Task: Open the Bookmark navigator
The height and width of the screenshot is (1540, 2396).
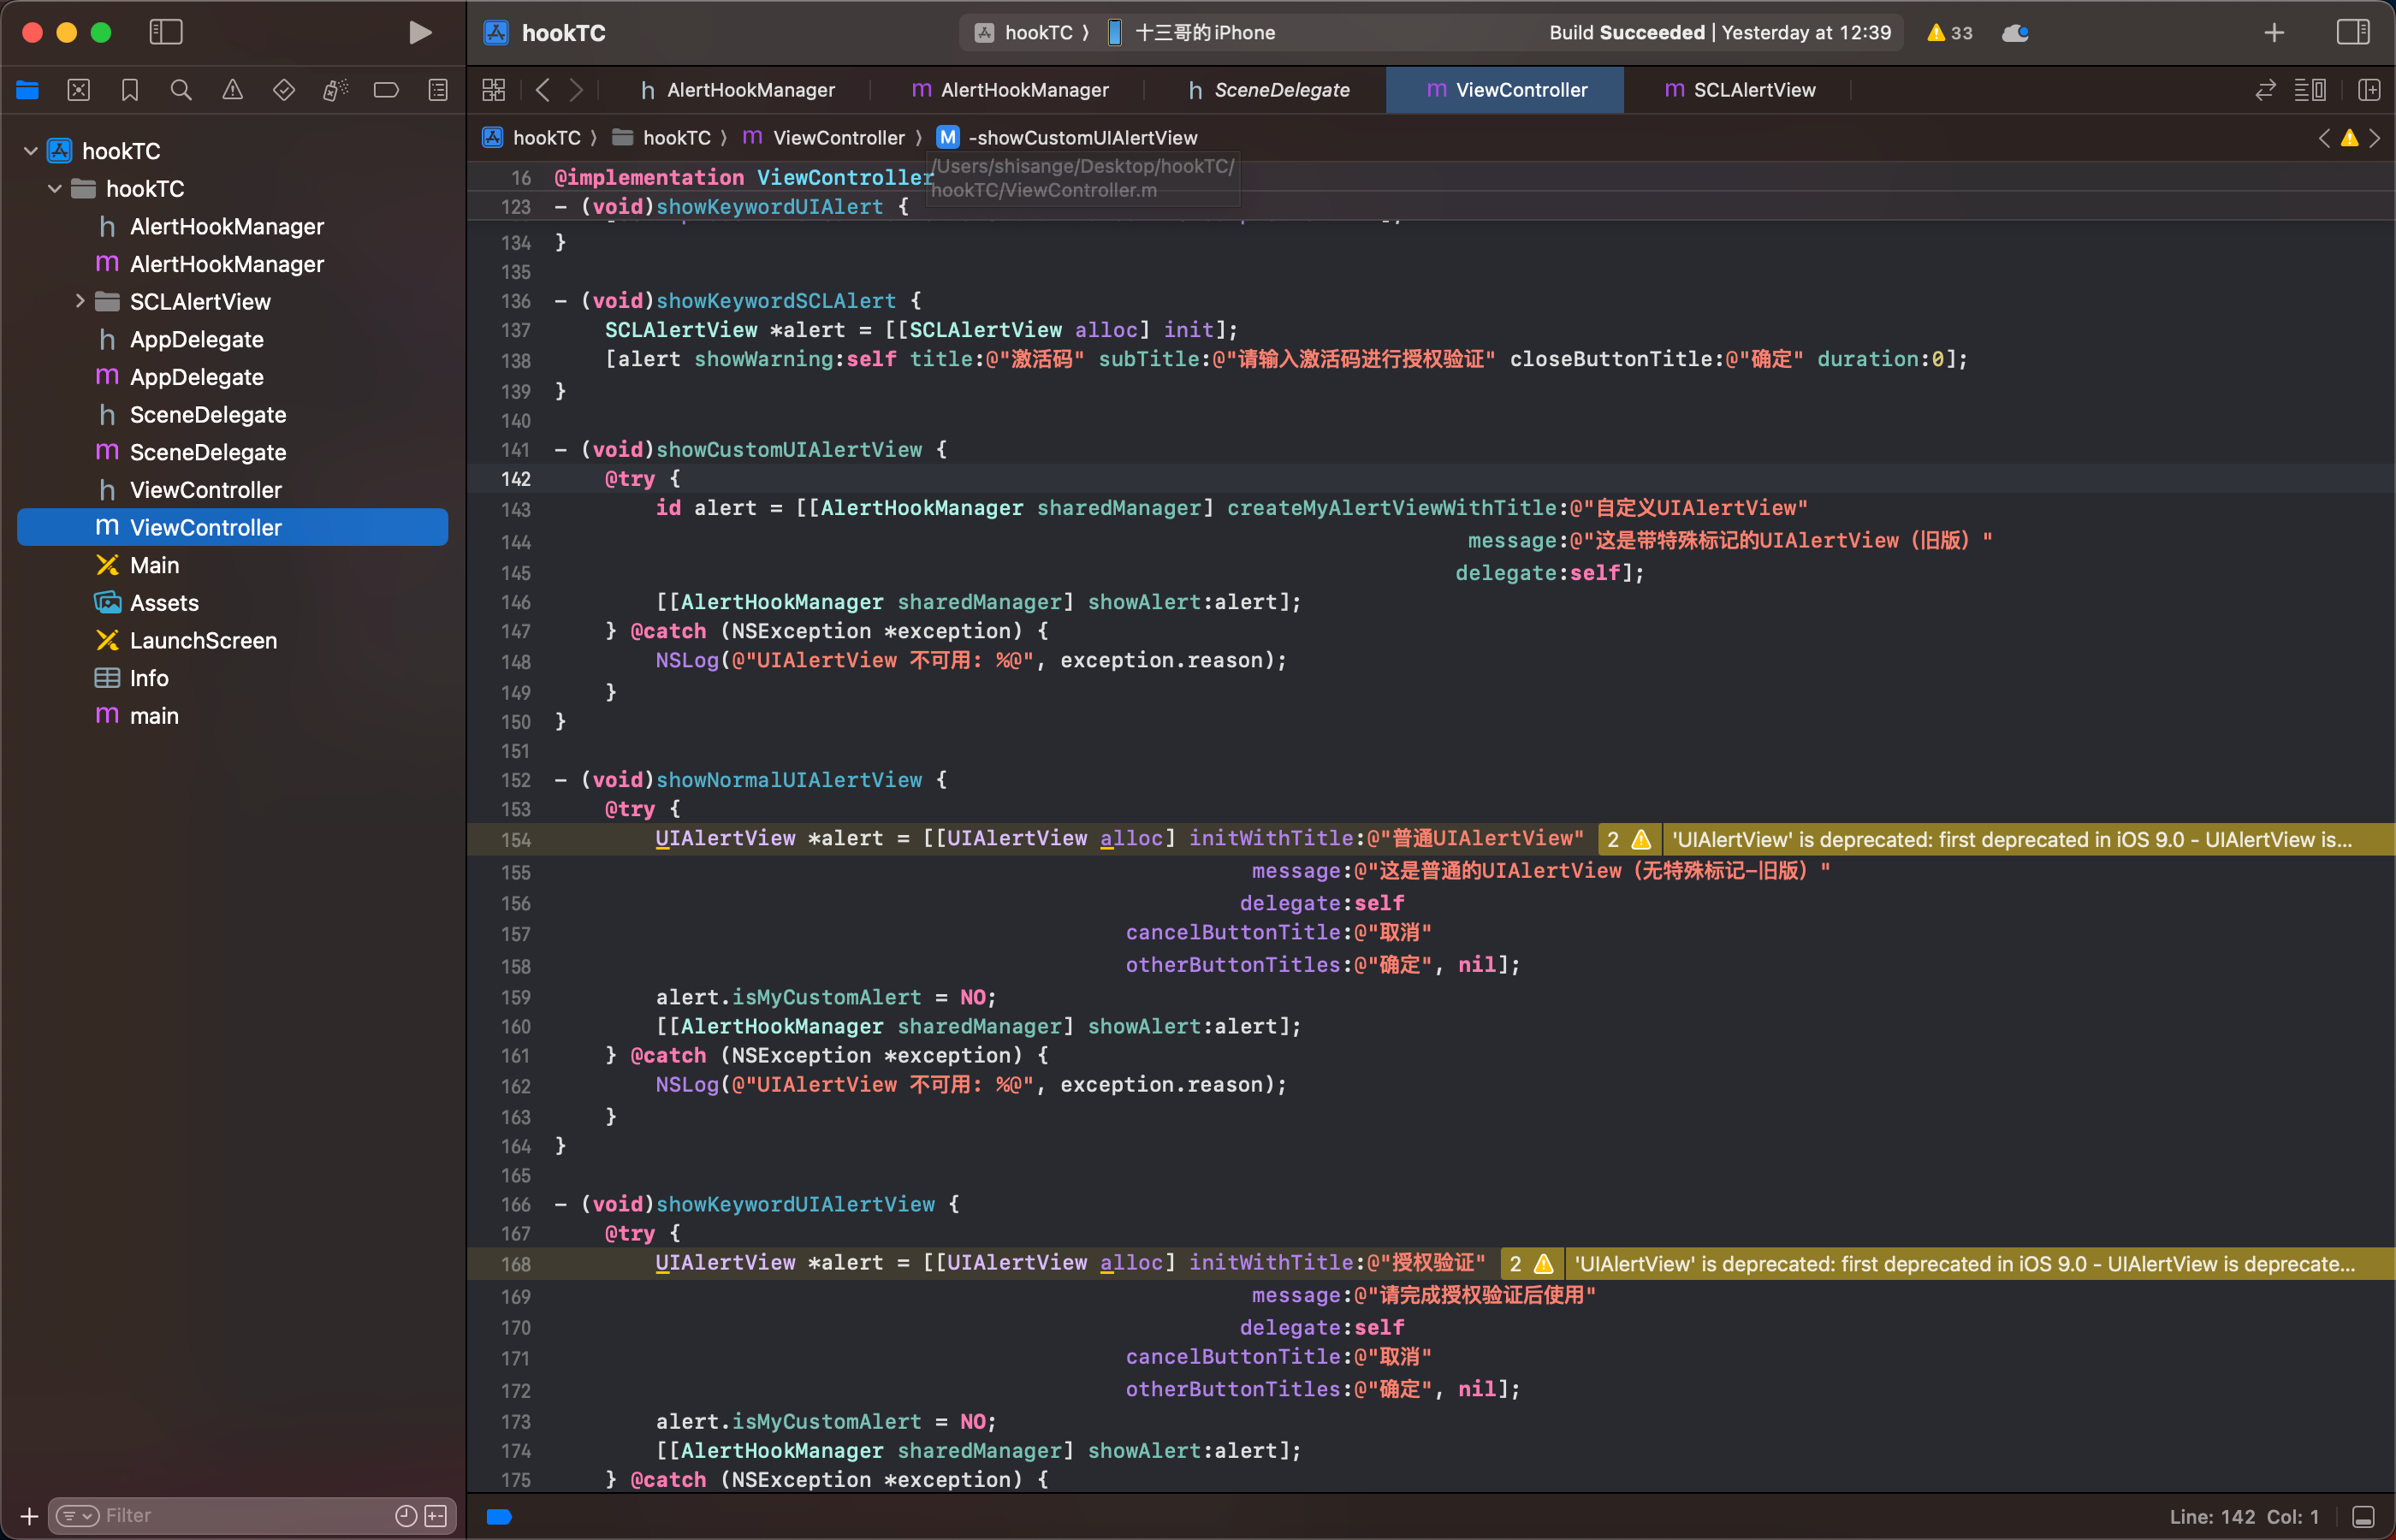Action: 130,90
